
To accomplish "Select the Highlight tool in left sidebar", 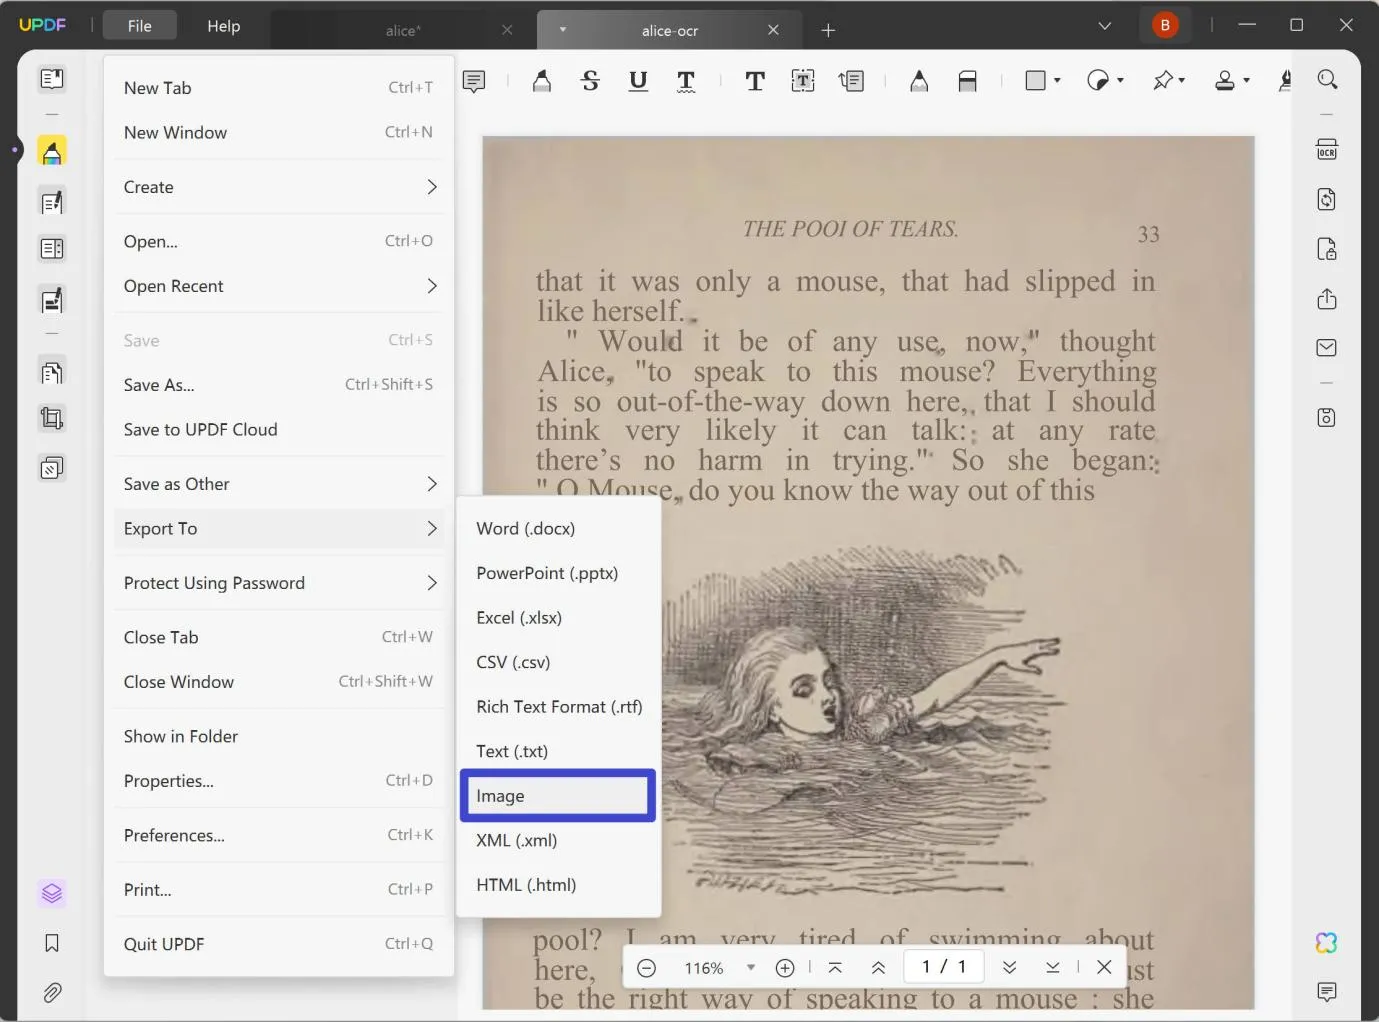I will (x=51, y=150).
